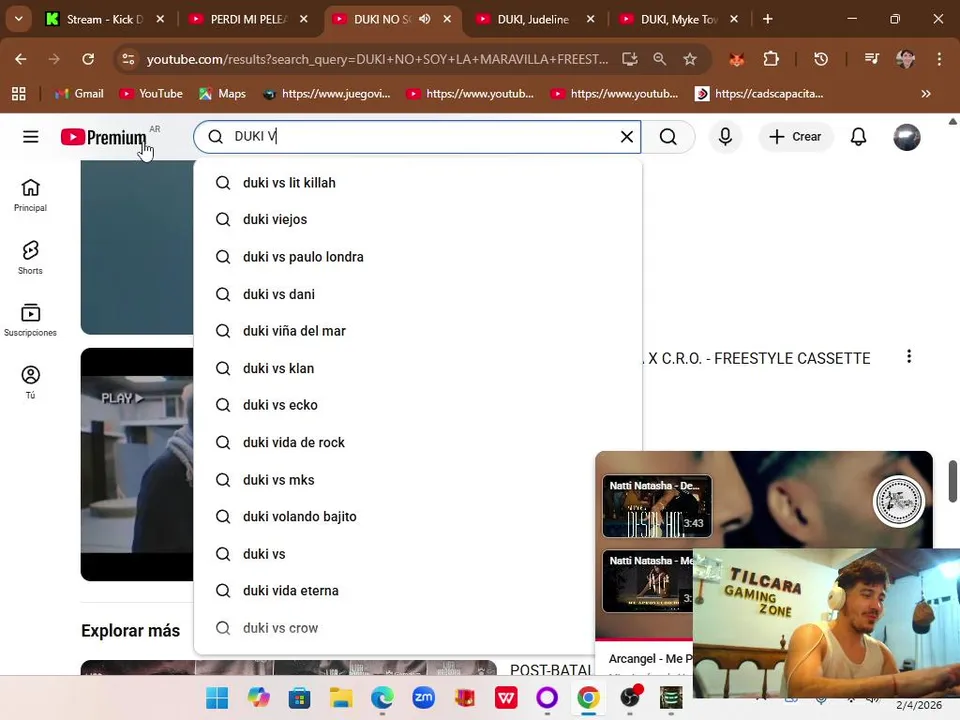Click the magnifier search button
Image resolution: width=960 pixels, height=720 pixels.
[668, 137]
